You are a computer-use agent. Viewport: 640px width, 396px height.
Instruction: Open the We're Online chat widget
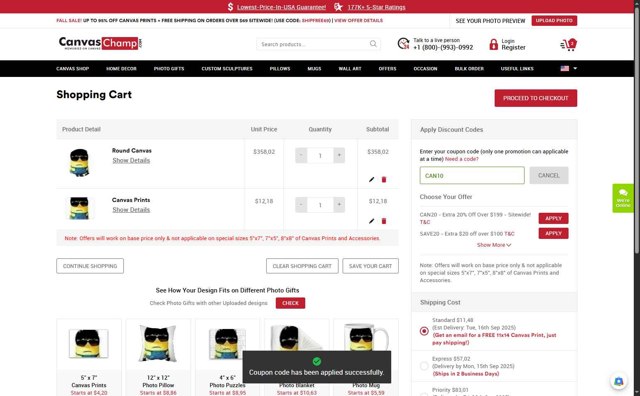[x=623, y=198]
